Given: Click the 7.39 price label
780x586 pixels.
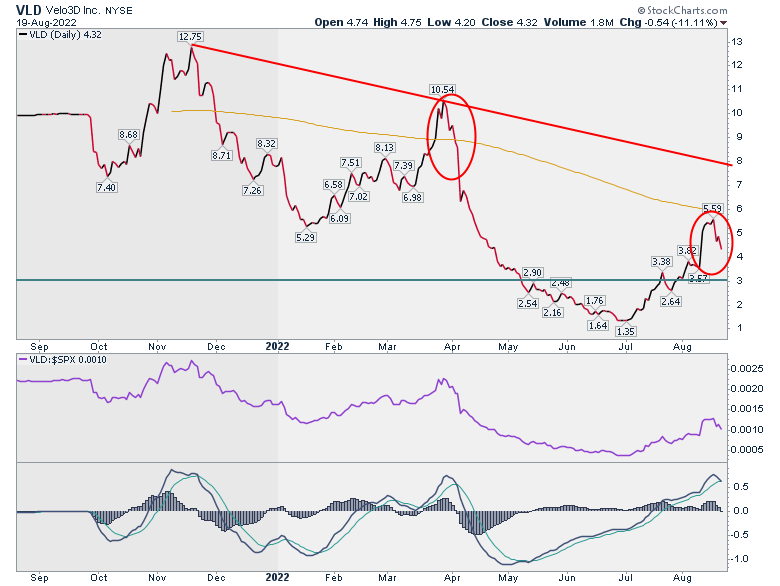Looking at the screenshot, I should click(403, 166).
